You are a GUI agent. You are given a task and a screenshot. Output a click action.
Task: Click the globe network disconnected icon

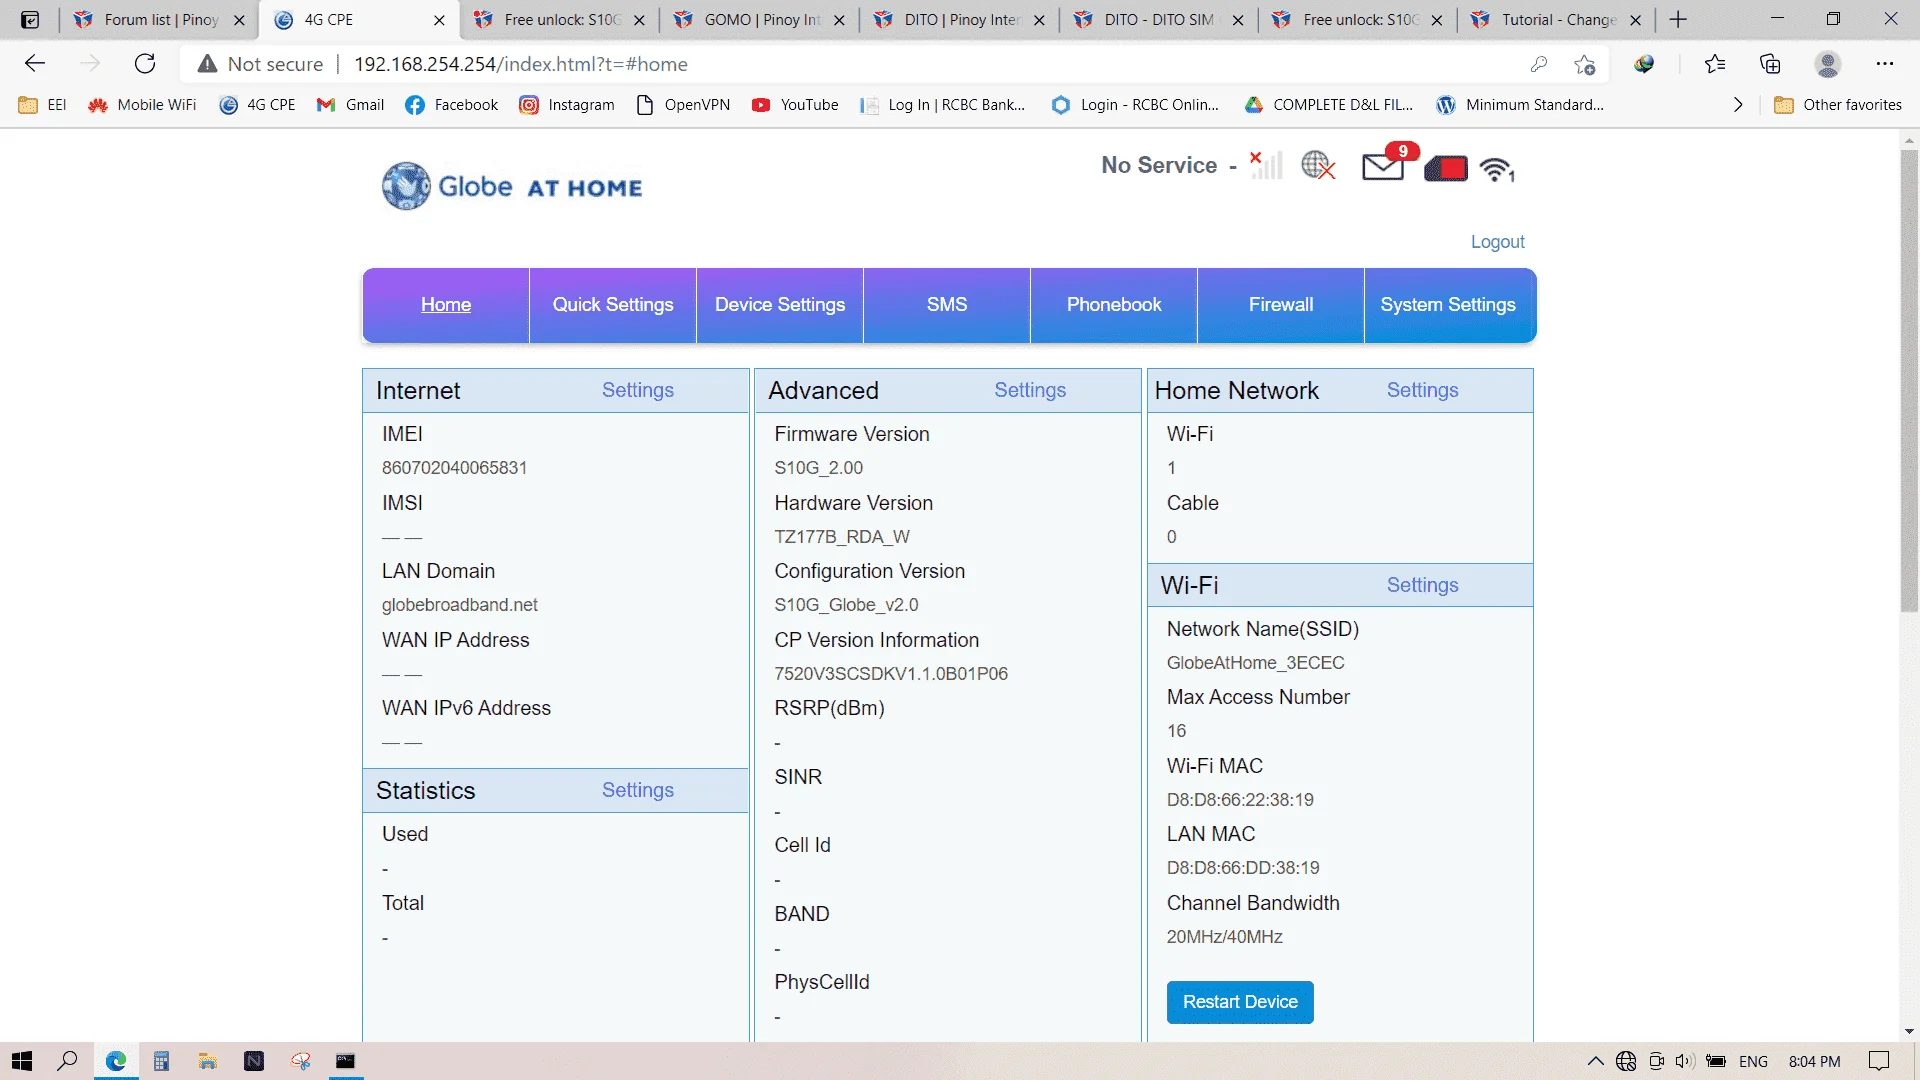(x=1318, y=165)
